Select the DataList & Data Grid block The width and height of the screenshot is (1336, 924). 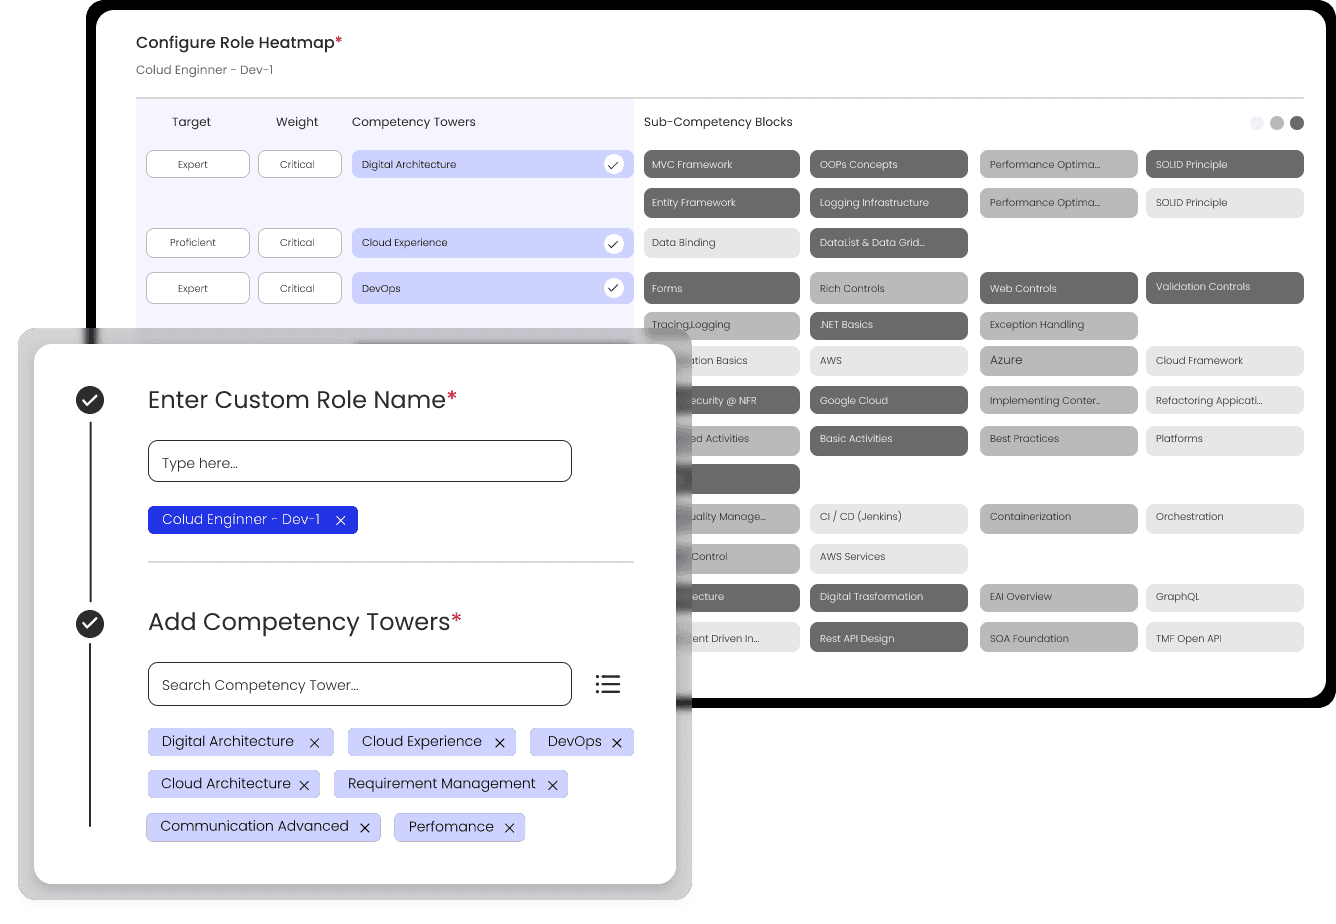click(x=889, y=243)
